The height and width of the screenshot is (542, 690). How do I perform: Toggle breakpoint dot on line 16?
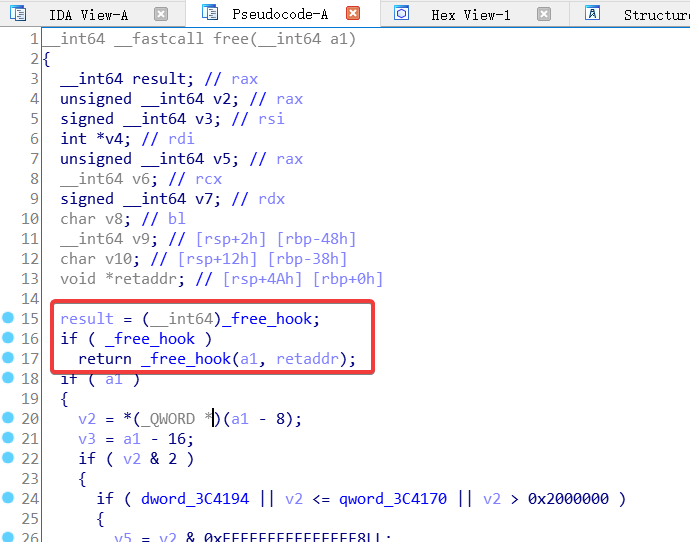click(x=8, y=339)
